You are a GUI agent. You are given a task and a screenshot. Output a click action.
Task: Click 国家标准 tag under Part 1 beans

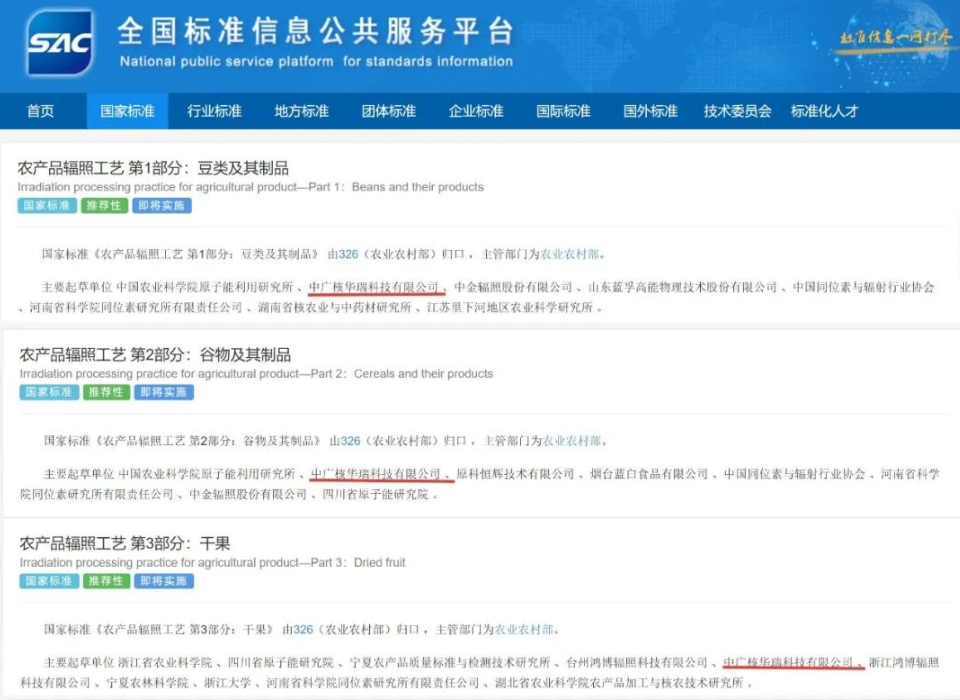[47, 206]
